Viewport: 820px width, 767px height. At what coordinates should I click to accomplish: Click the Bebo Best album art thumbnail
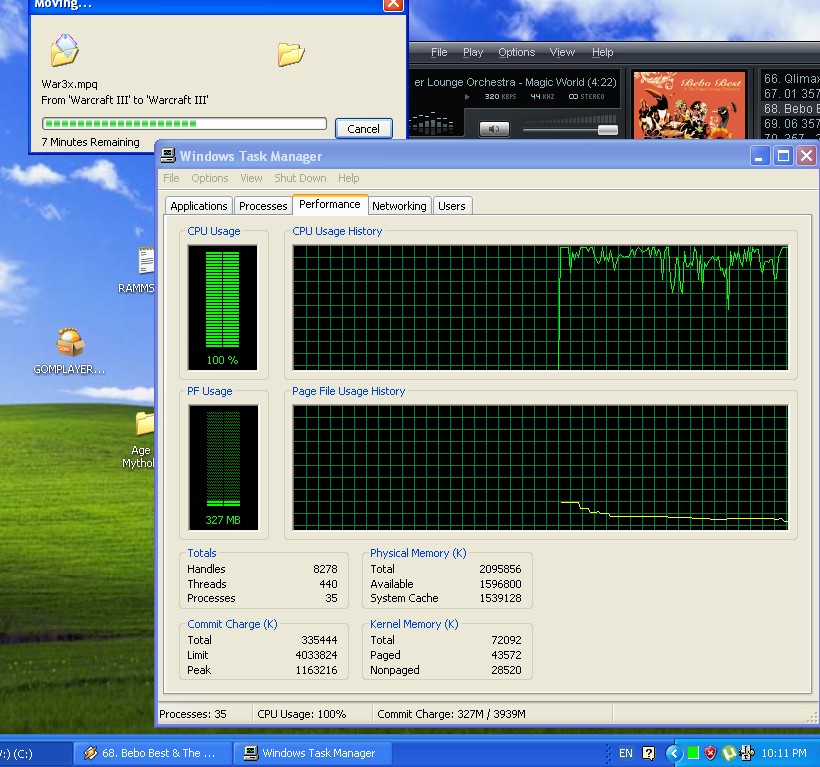point(689,105)
